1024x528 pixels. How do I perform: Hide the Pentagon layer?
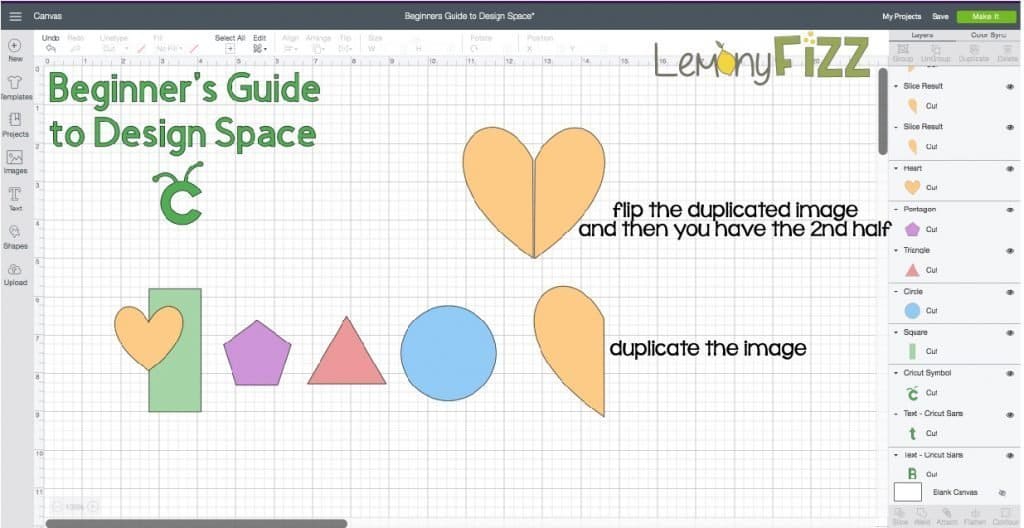1010,210
